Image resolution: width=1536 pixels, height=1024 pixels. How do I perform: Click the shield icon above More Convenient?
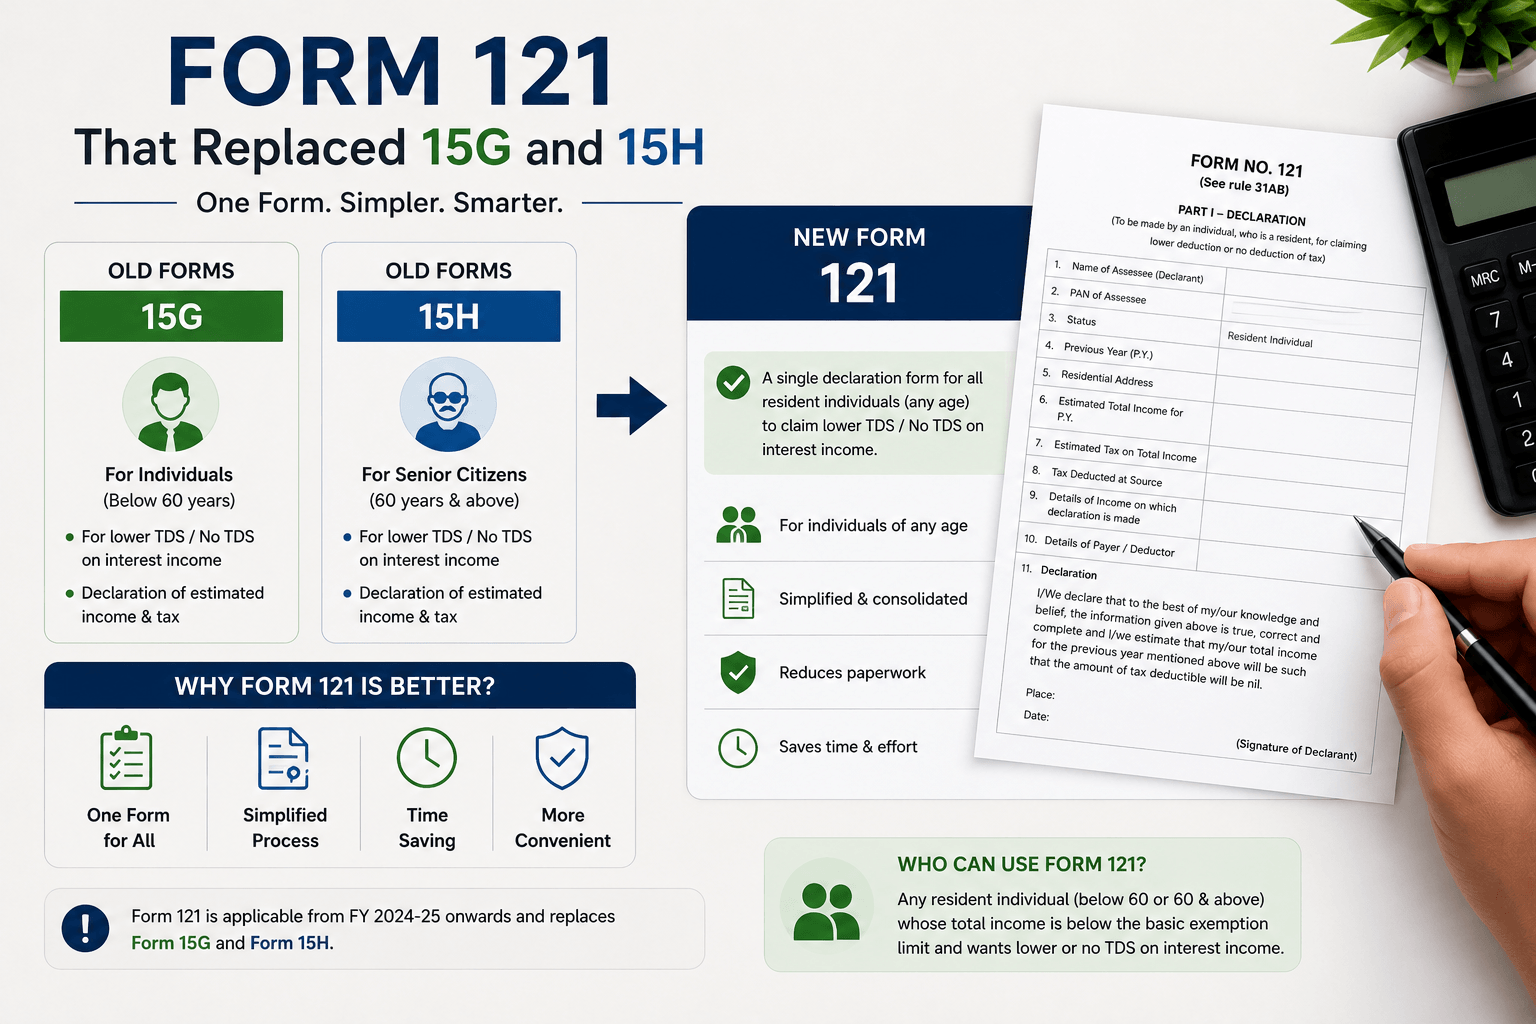(x=562, y=759)
